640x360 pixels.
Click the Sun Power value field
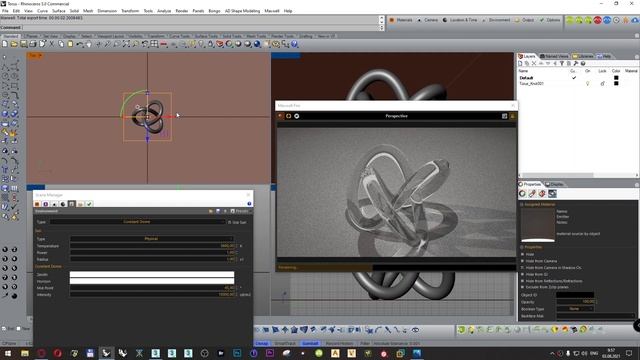tap(153, 252)
